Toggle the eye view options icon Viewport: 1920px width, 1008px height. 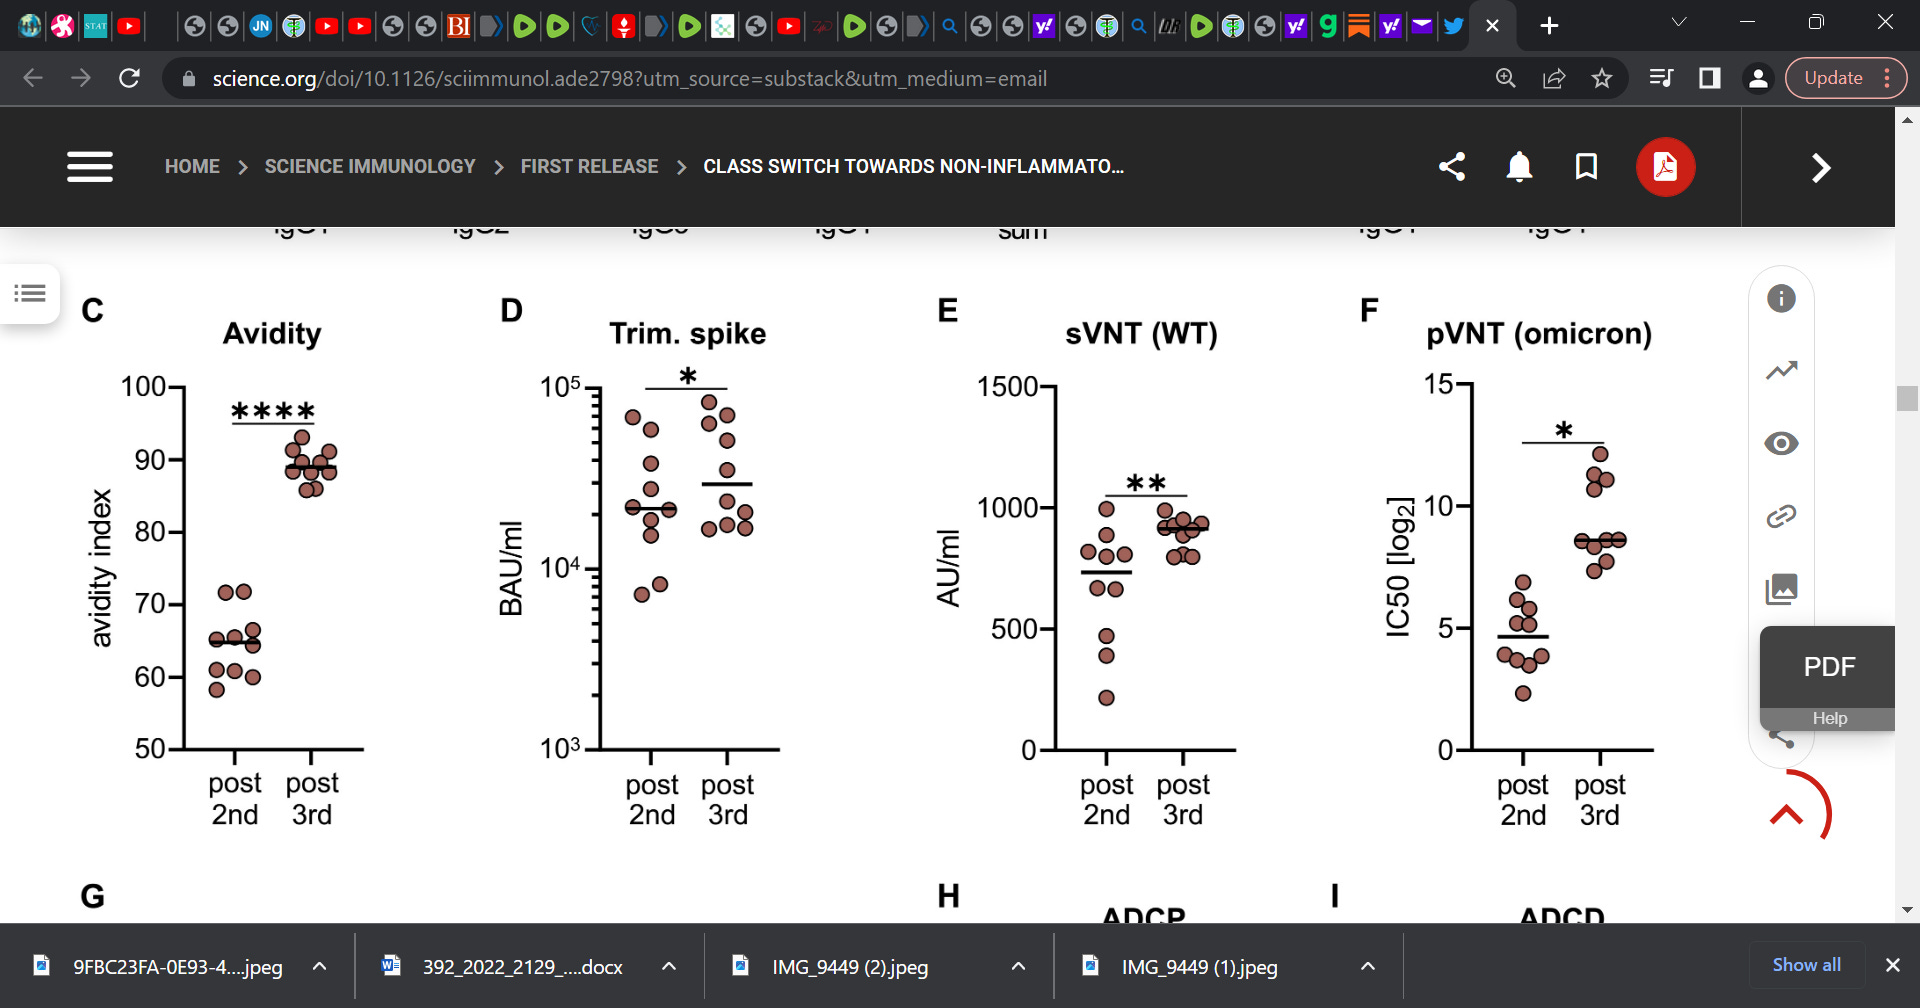(x=1781, y=443)
